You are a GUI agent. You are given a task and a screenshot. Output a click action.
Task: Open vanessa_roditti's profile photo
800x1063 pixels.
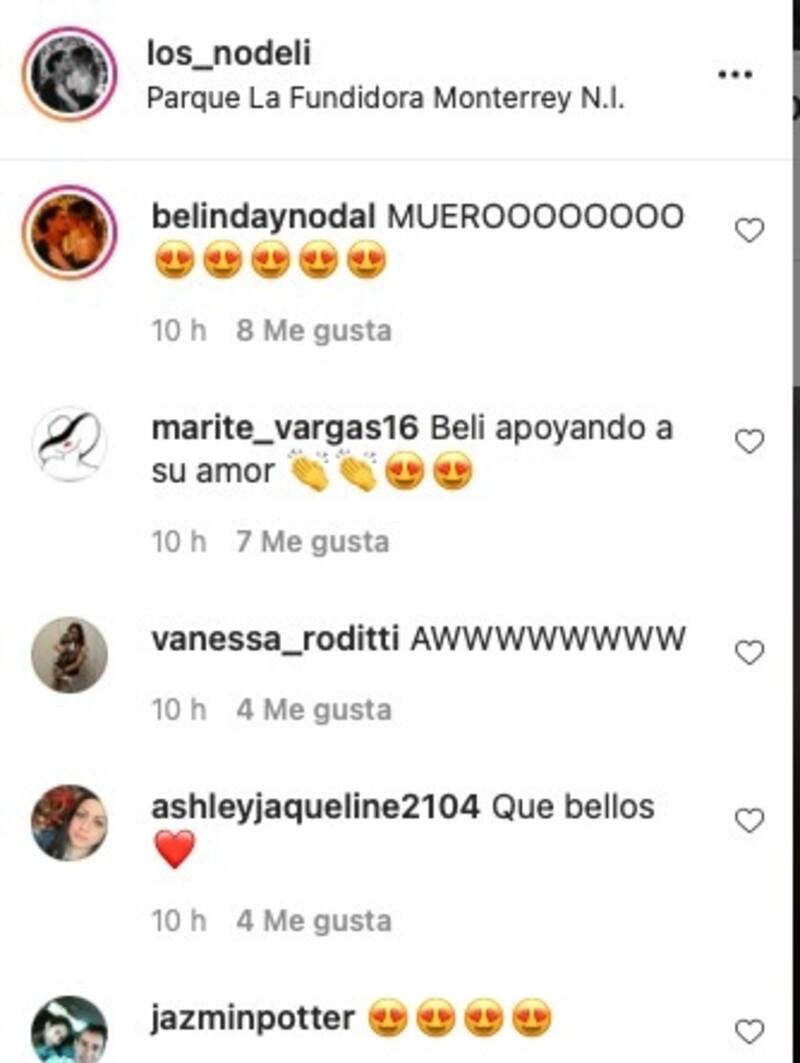click(69, 655)
